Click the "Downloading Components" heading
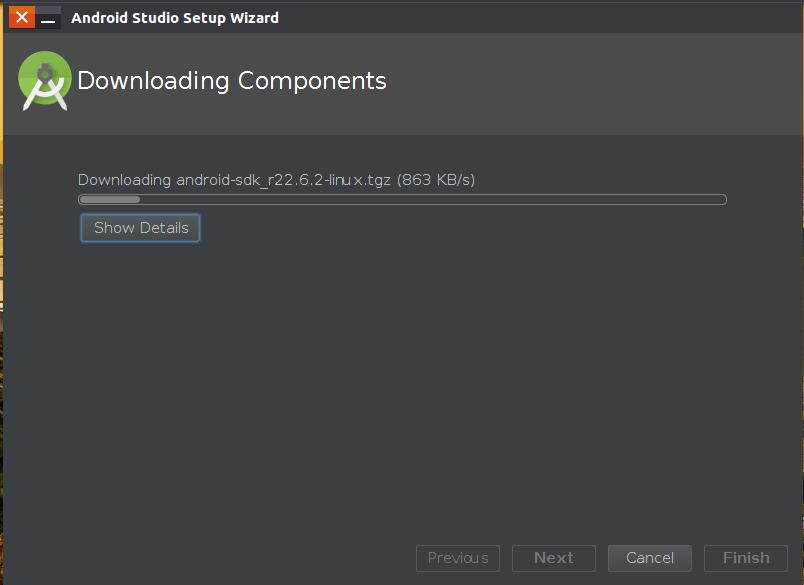This screenshot has width=804, height=585. [232, 81]
